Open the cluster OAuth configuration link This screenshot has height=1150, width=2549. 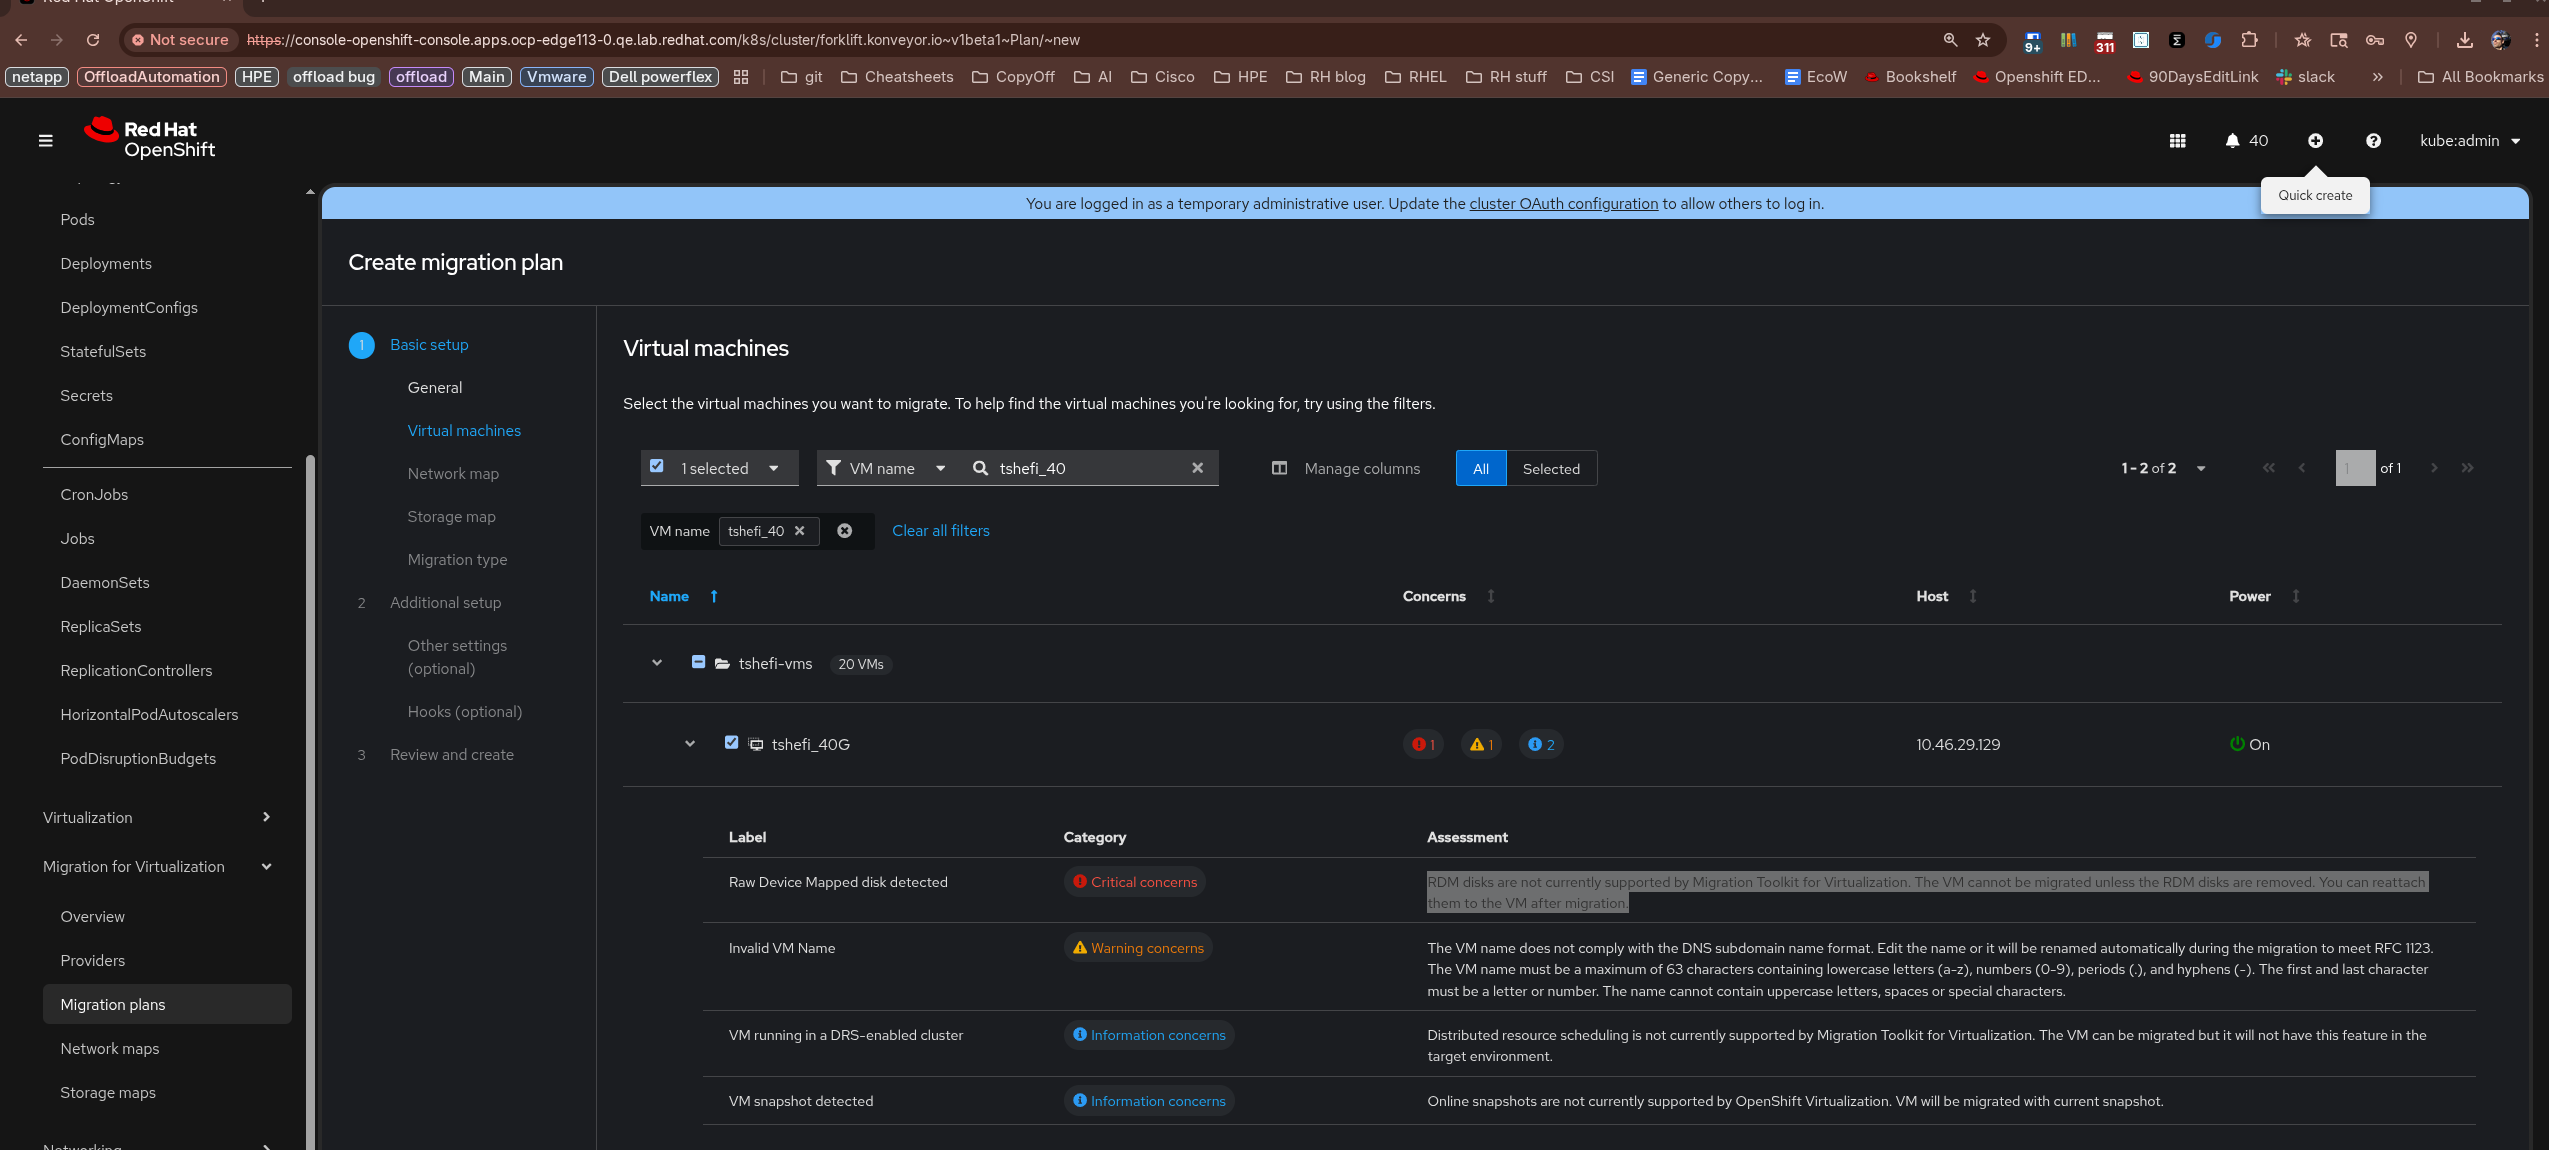[x=1563, y=204]
